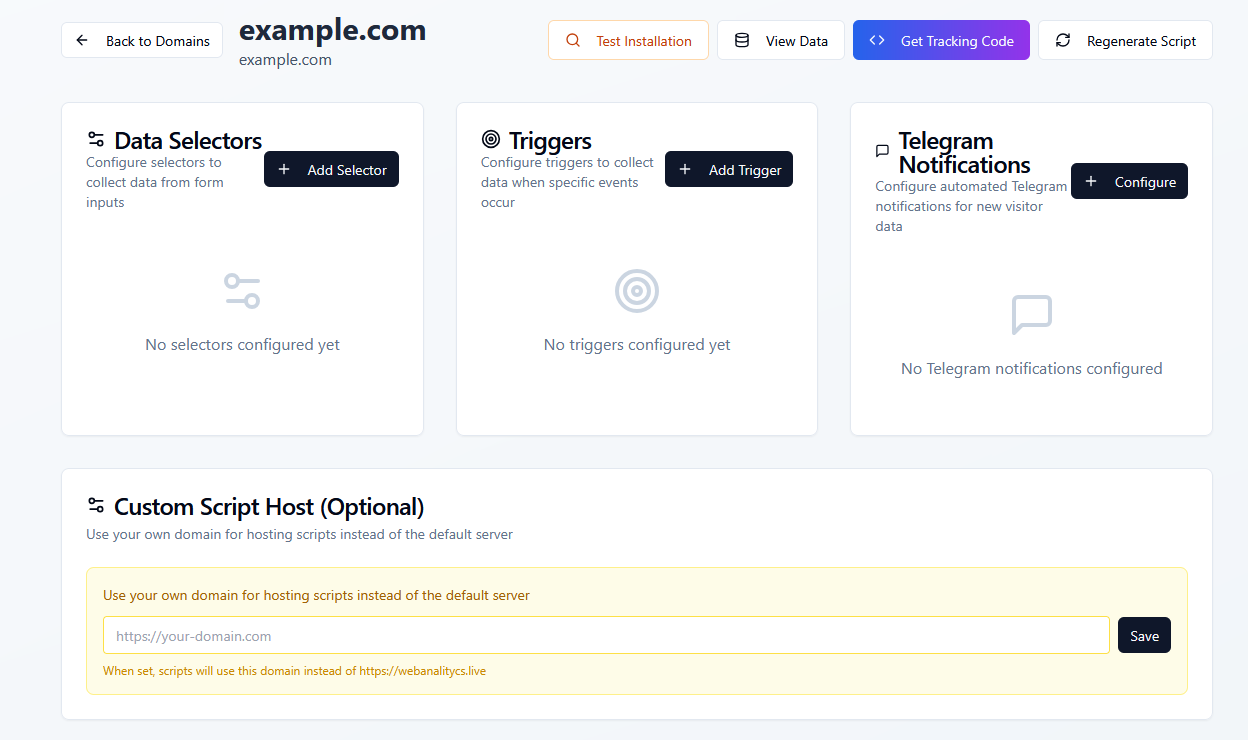Click the Triggers target icon
Screen dimensions: 1248x740
click(490, 140)
